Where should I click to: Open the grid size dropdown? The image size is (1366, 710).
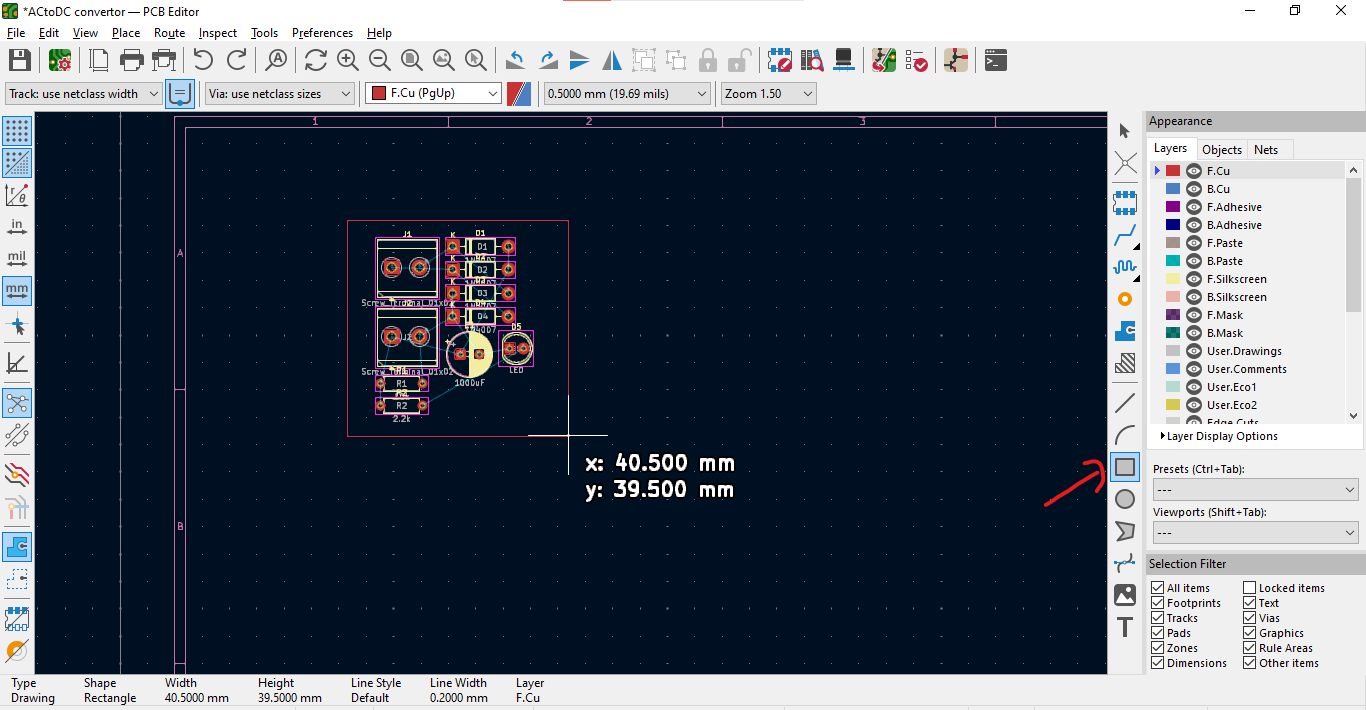626,93
